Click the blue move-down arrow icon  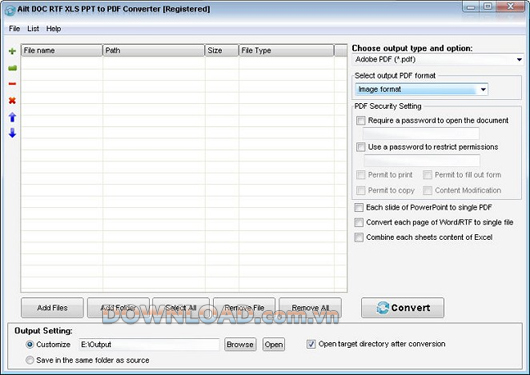pos(12,133)
